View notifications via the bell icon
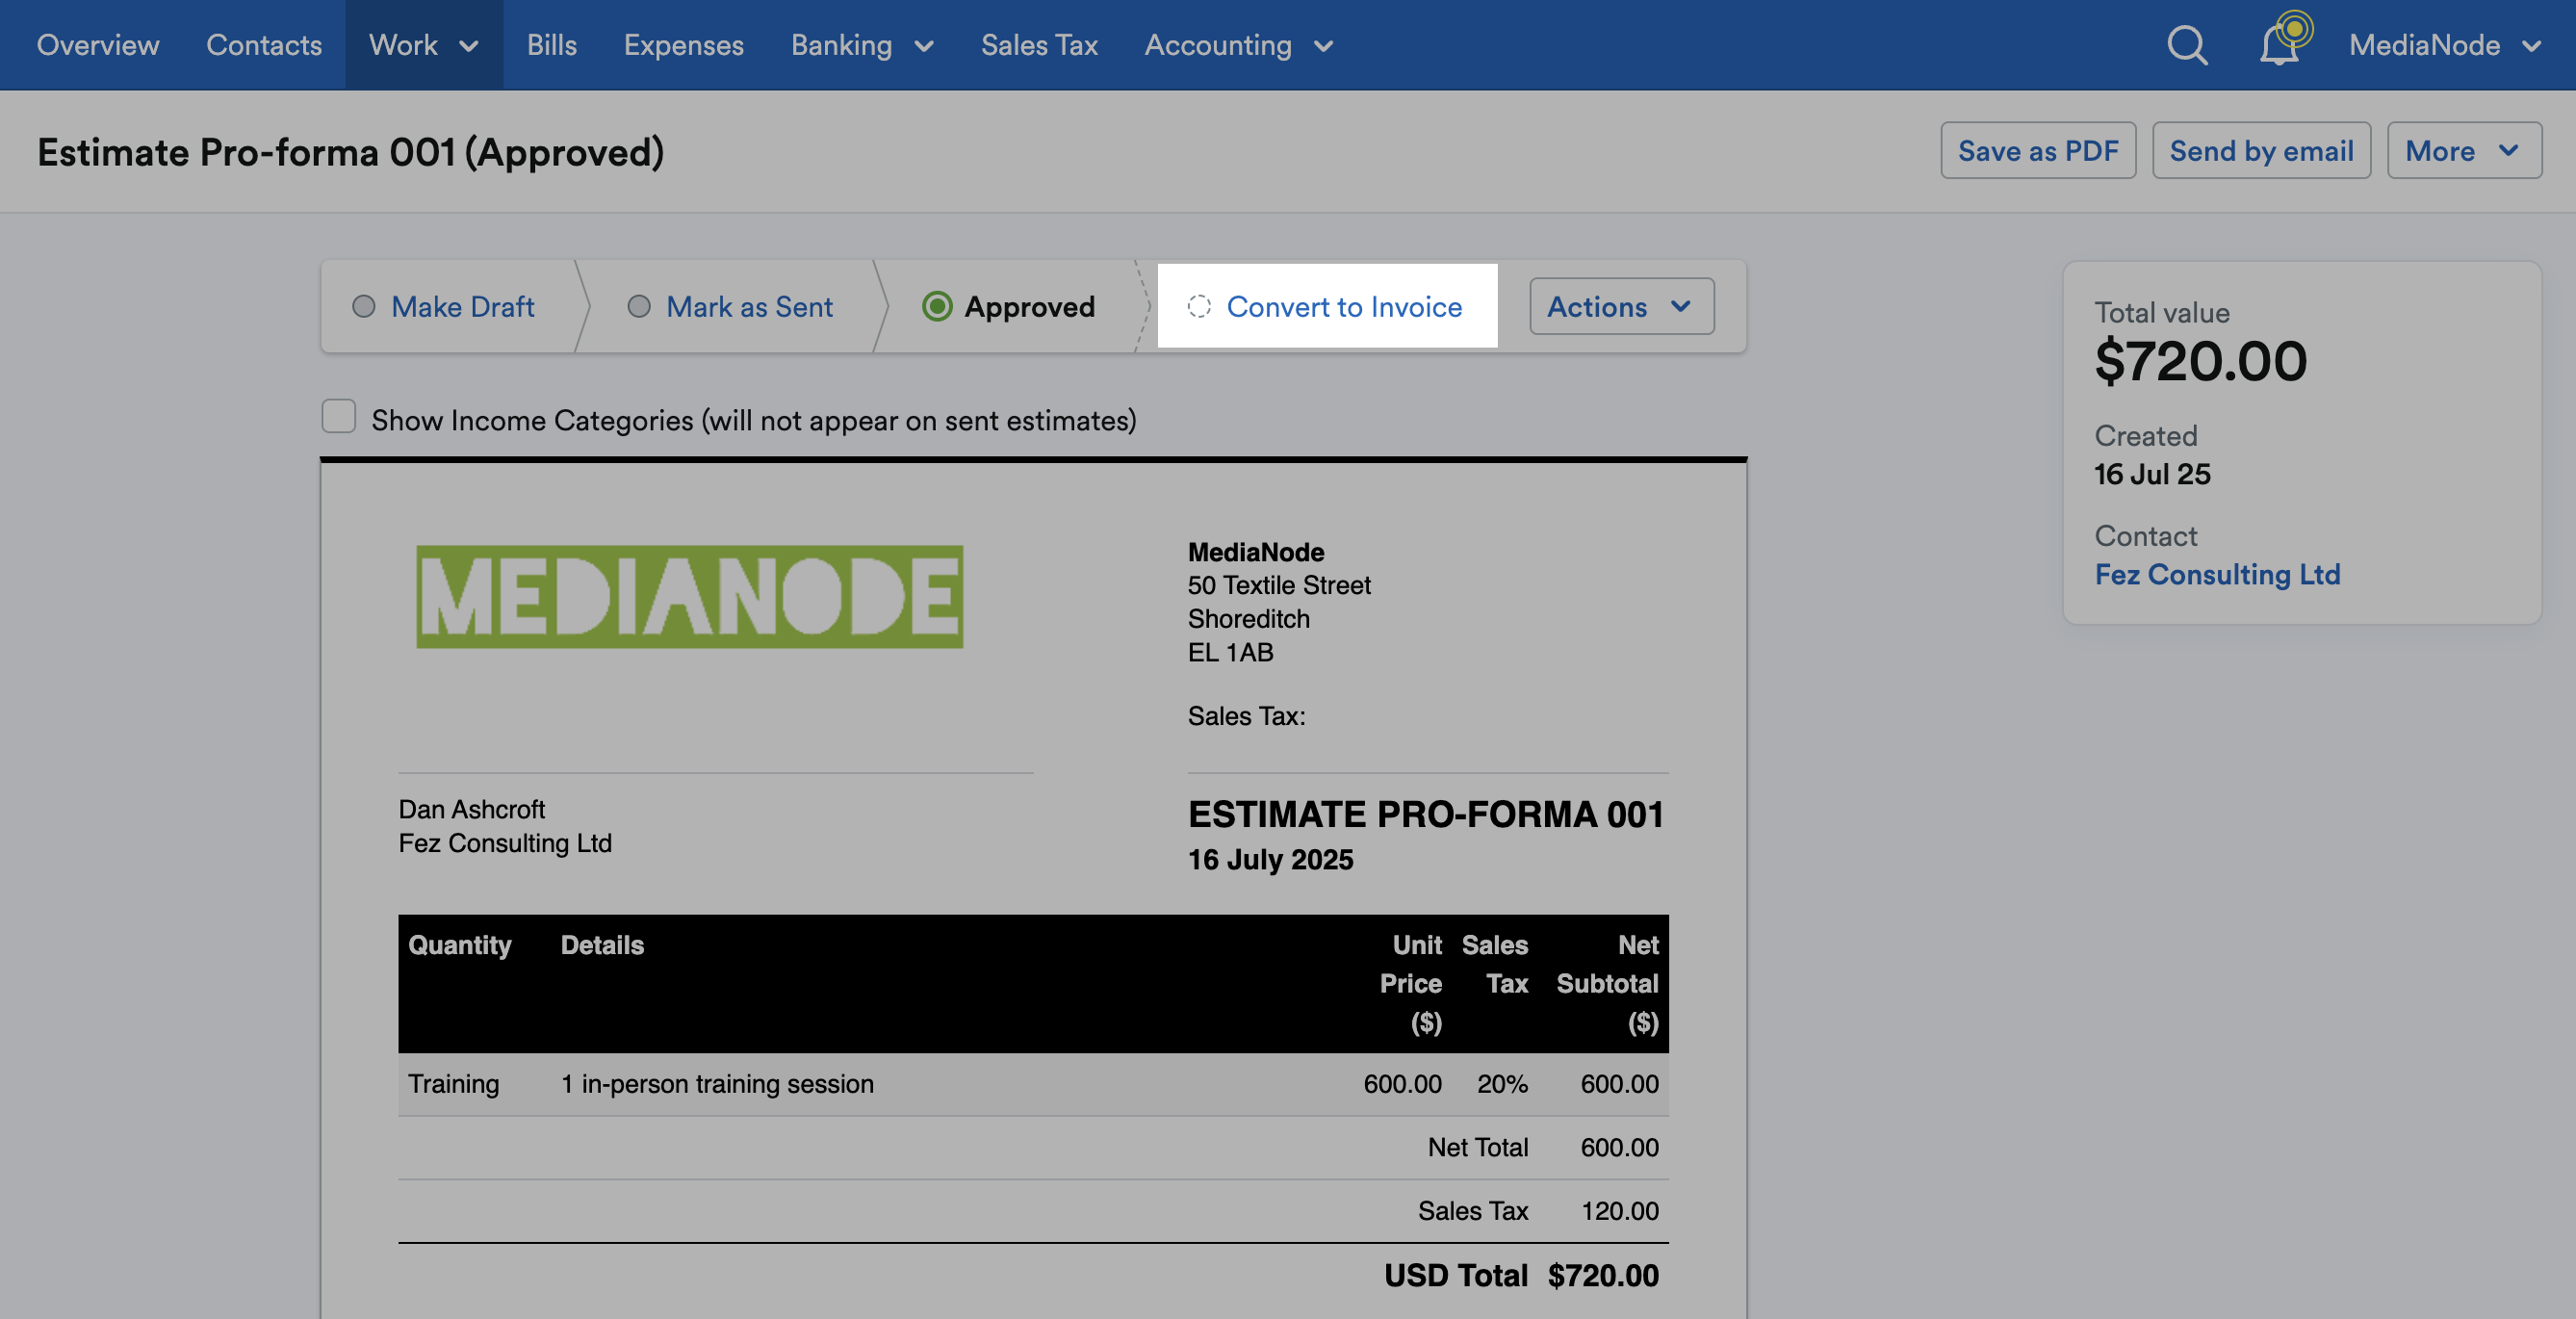Viewport: 2576px width, 1319px height. tap(2281, 45)
